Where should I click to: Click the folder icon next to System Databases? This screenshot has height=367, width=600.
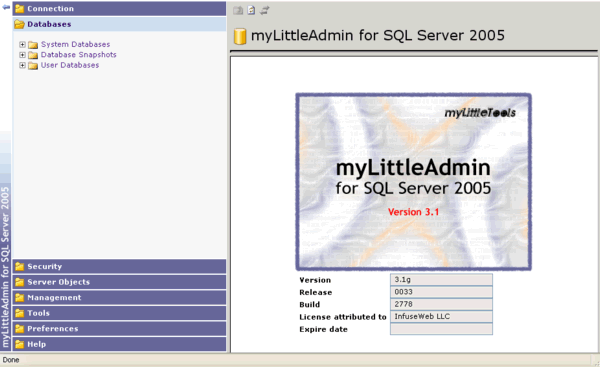[x=33, y=45]
